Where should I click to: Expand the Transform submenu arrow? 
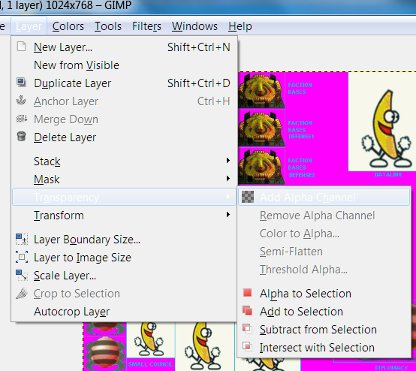(x=228, y=214)
